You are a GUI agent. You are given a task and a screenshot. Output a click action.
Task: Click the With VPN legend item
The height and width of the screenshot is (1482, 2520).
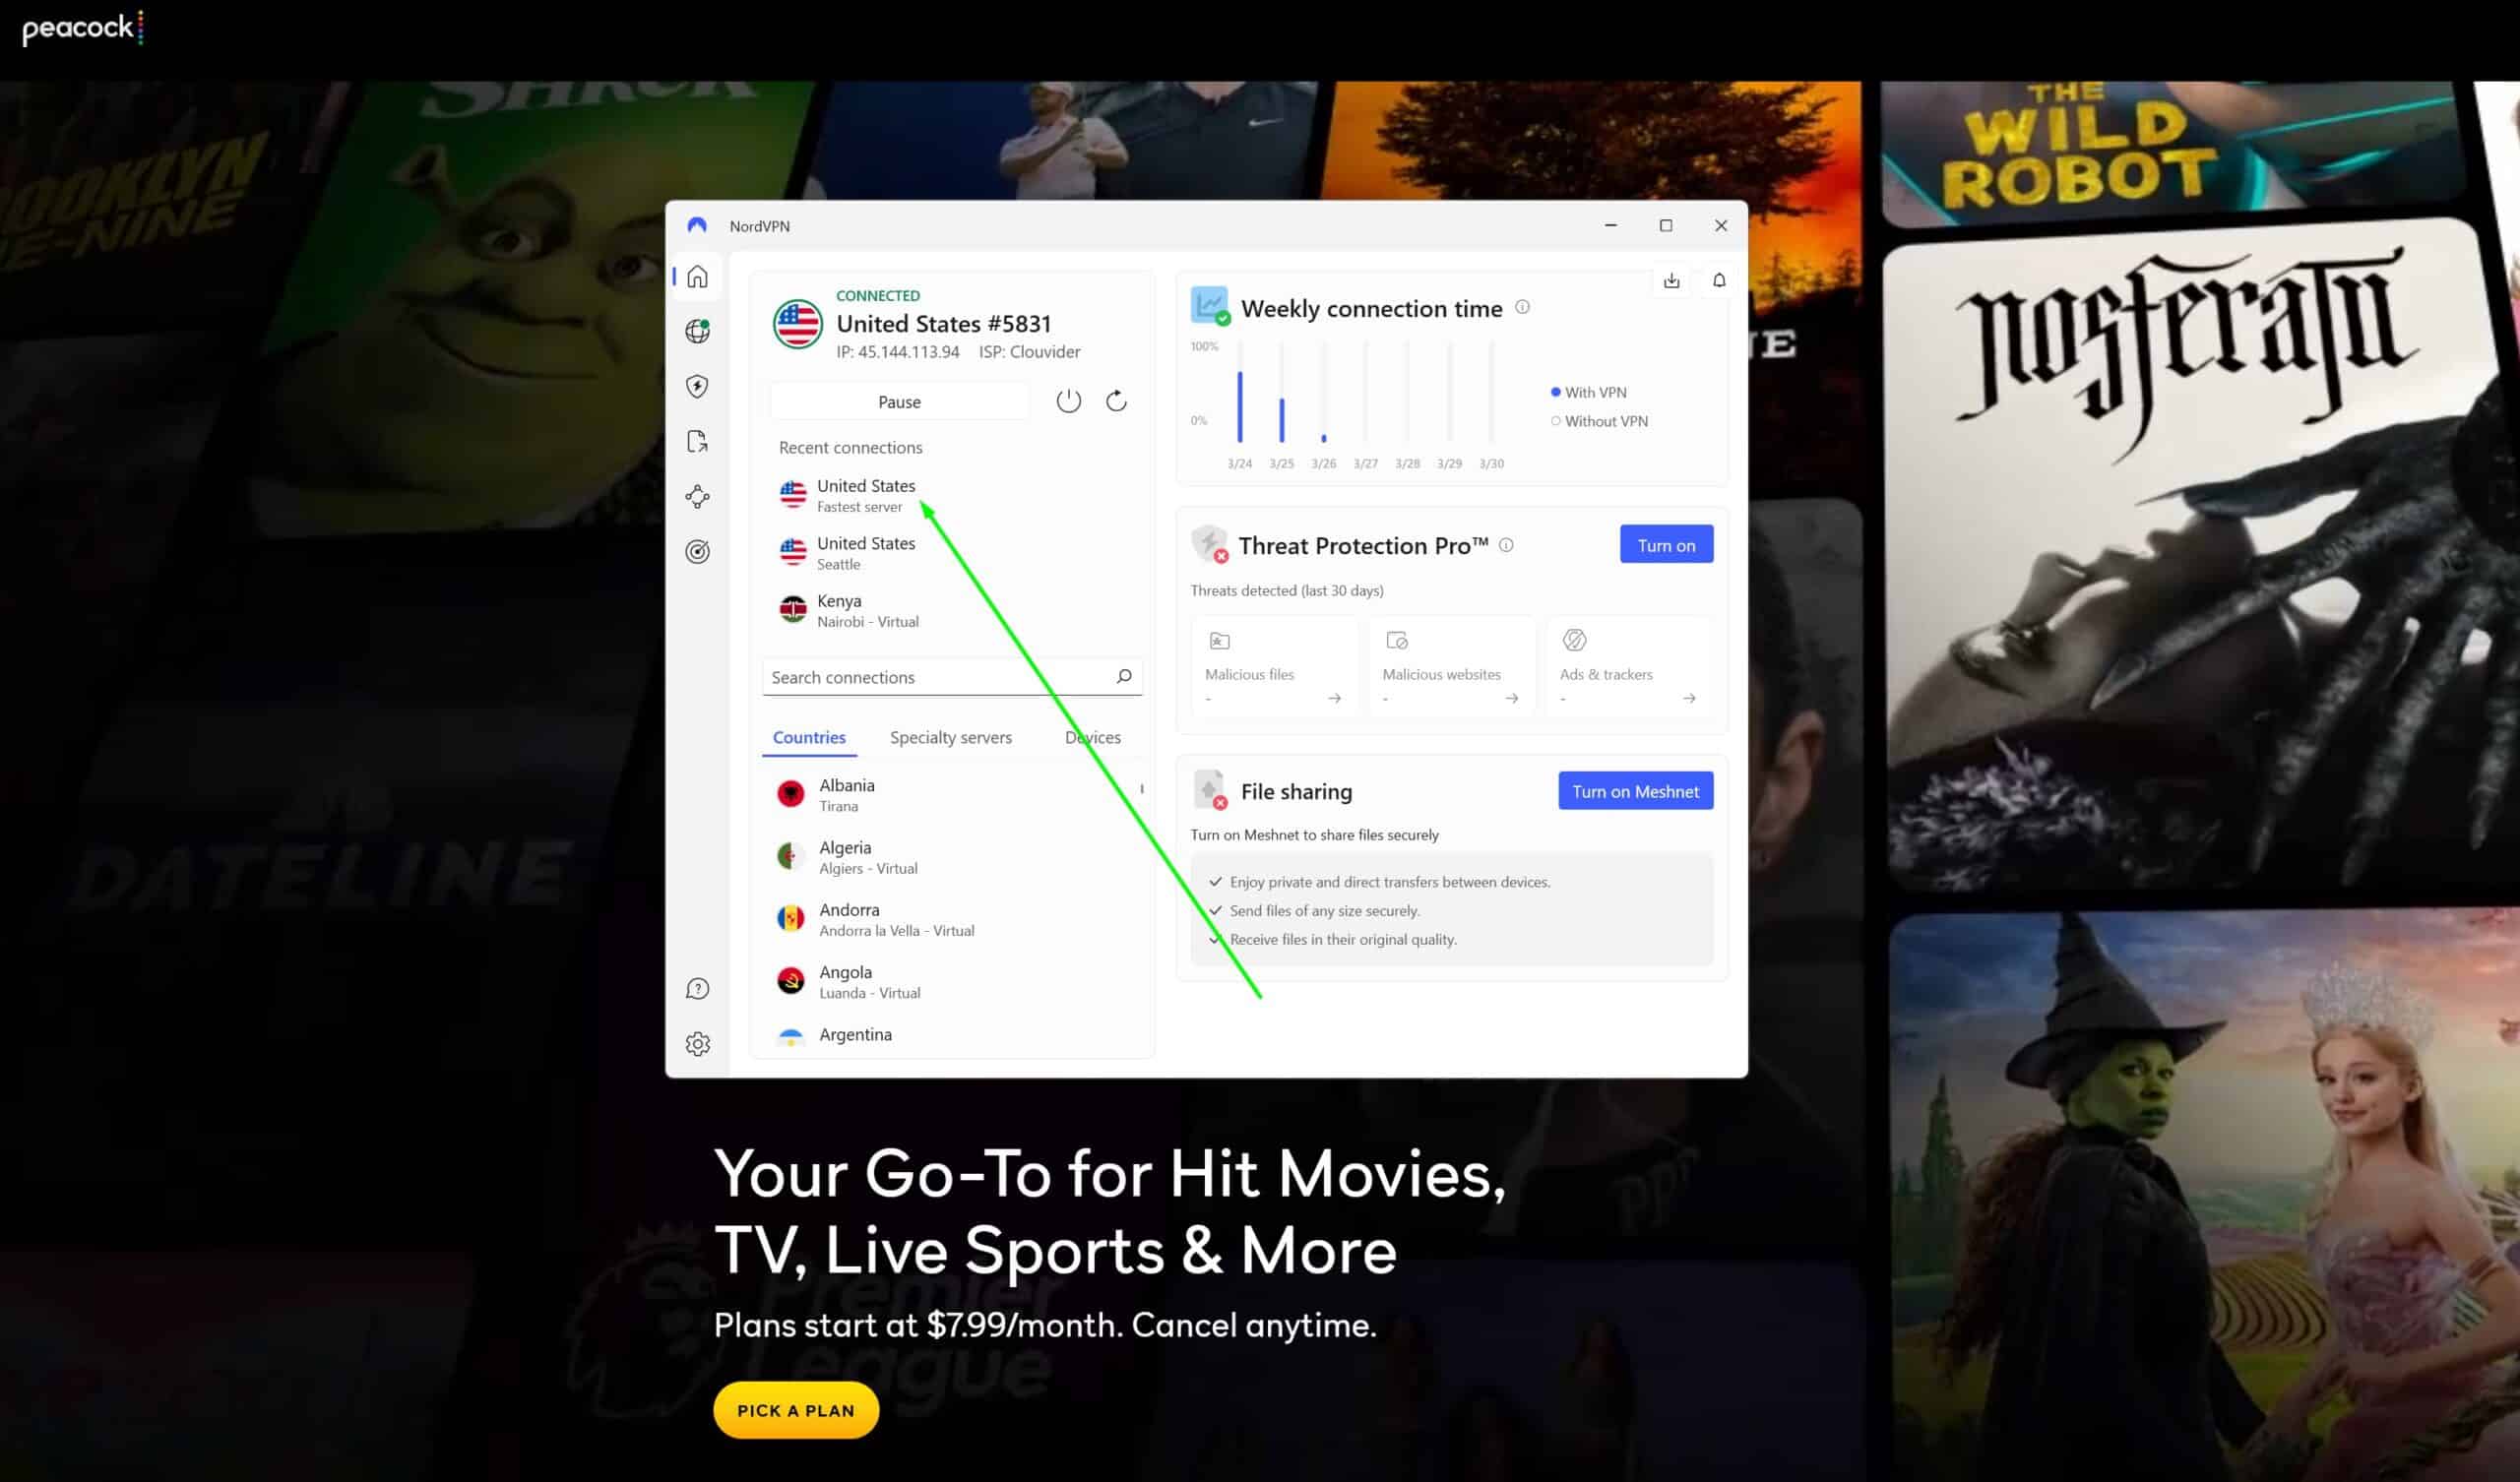pyautogui.click(x=1589, y=392)
